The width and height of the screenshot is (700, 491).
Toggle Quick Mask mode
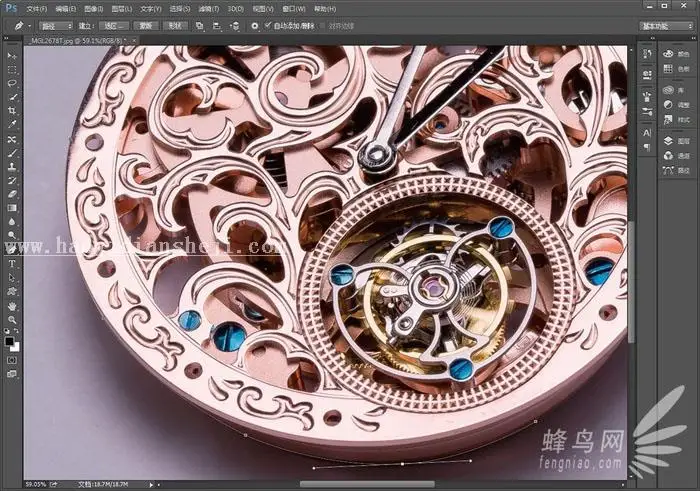tap(12, 360)
